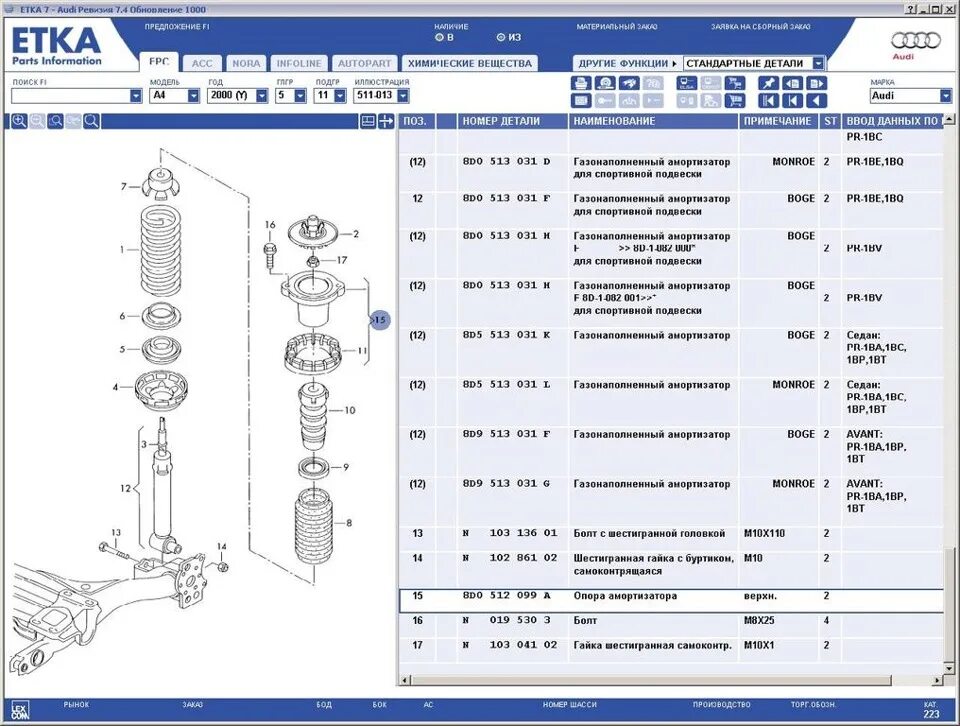960x726 pixels.
Task: Switch to the ACC tab
Action: point(202,63)
